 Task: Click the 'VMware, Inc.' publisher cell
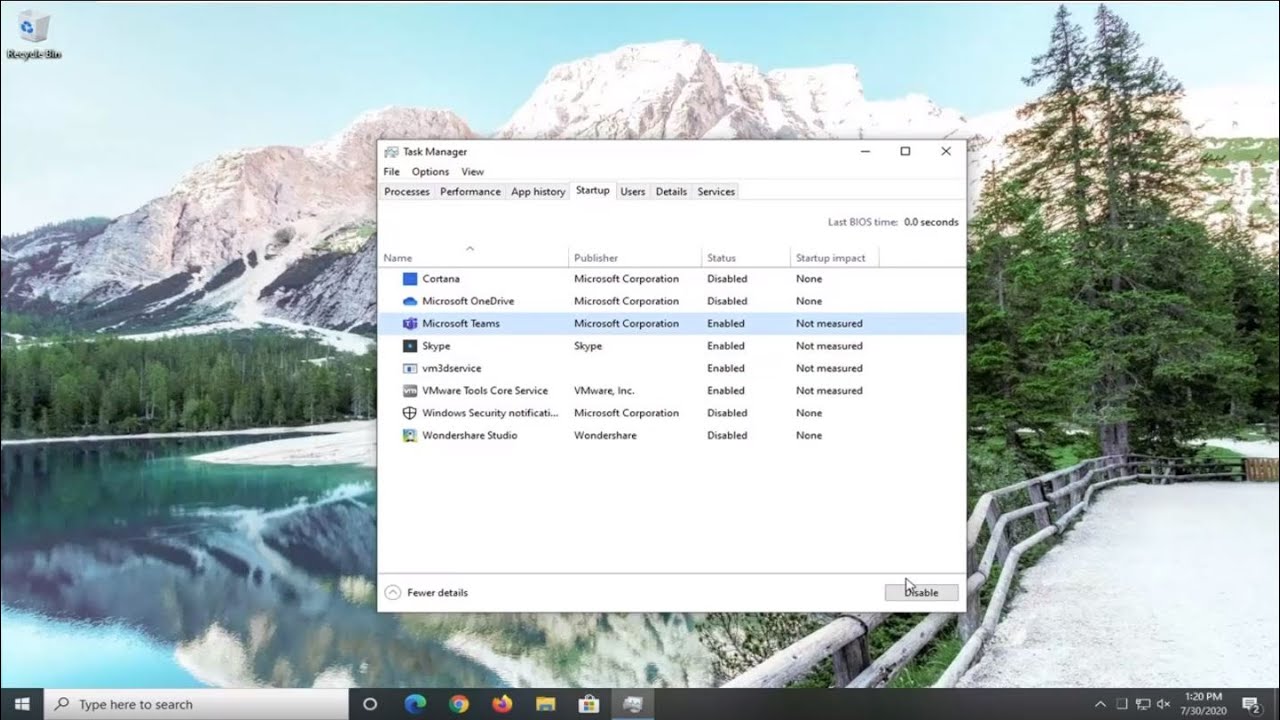pyautogui.click(x=604, y=391)
